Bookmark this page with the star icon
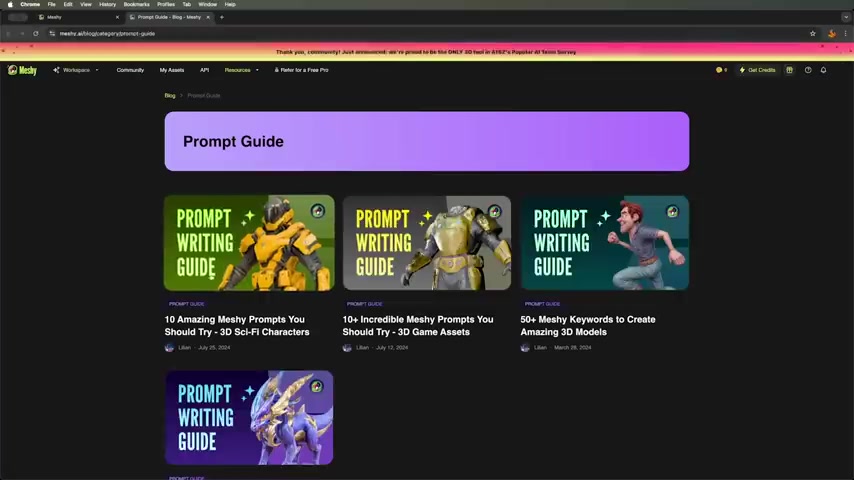 (813, 34)
